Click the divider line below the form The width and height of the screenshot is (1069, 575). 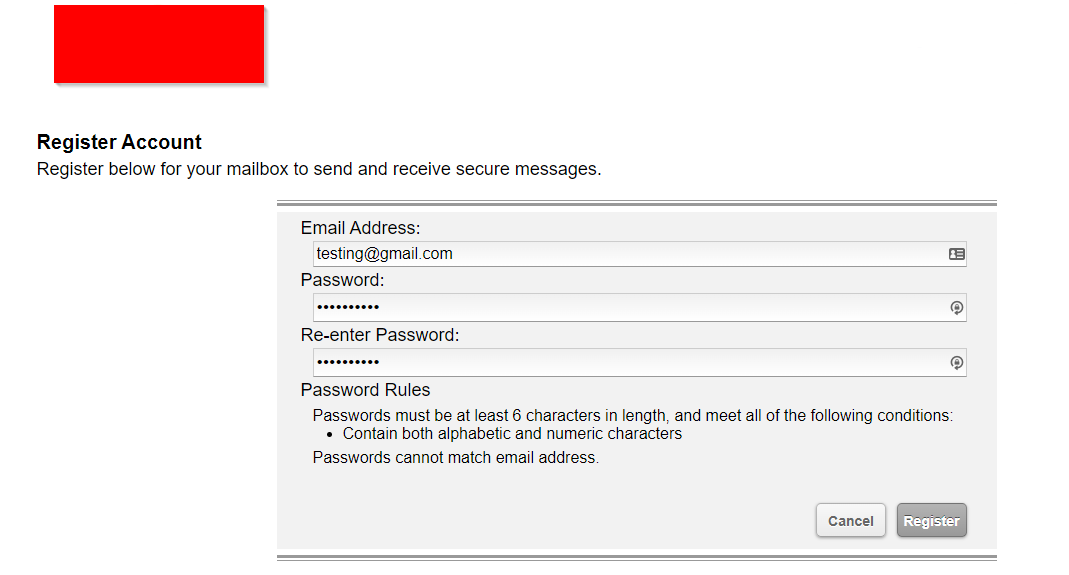coord(637,558)
